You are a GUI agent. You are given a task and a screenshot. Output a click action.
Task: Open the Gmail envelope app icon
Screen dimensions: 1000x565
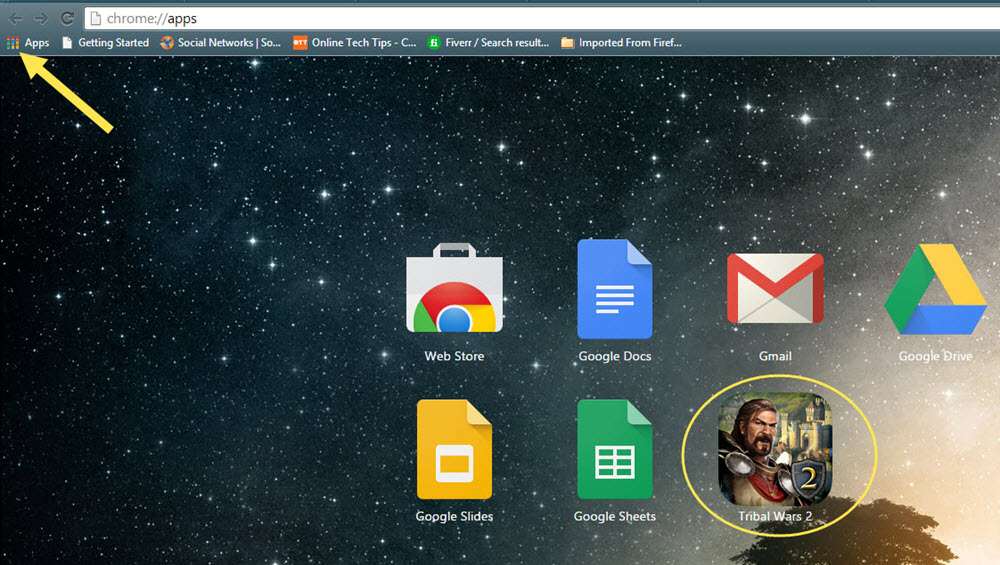775,289
